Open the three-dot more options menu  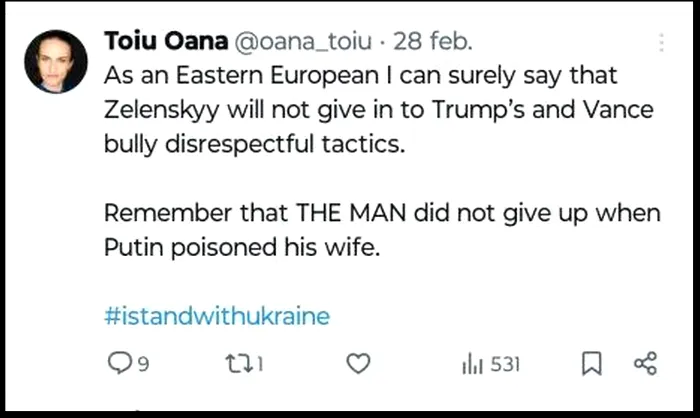tap(661, 44)
